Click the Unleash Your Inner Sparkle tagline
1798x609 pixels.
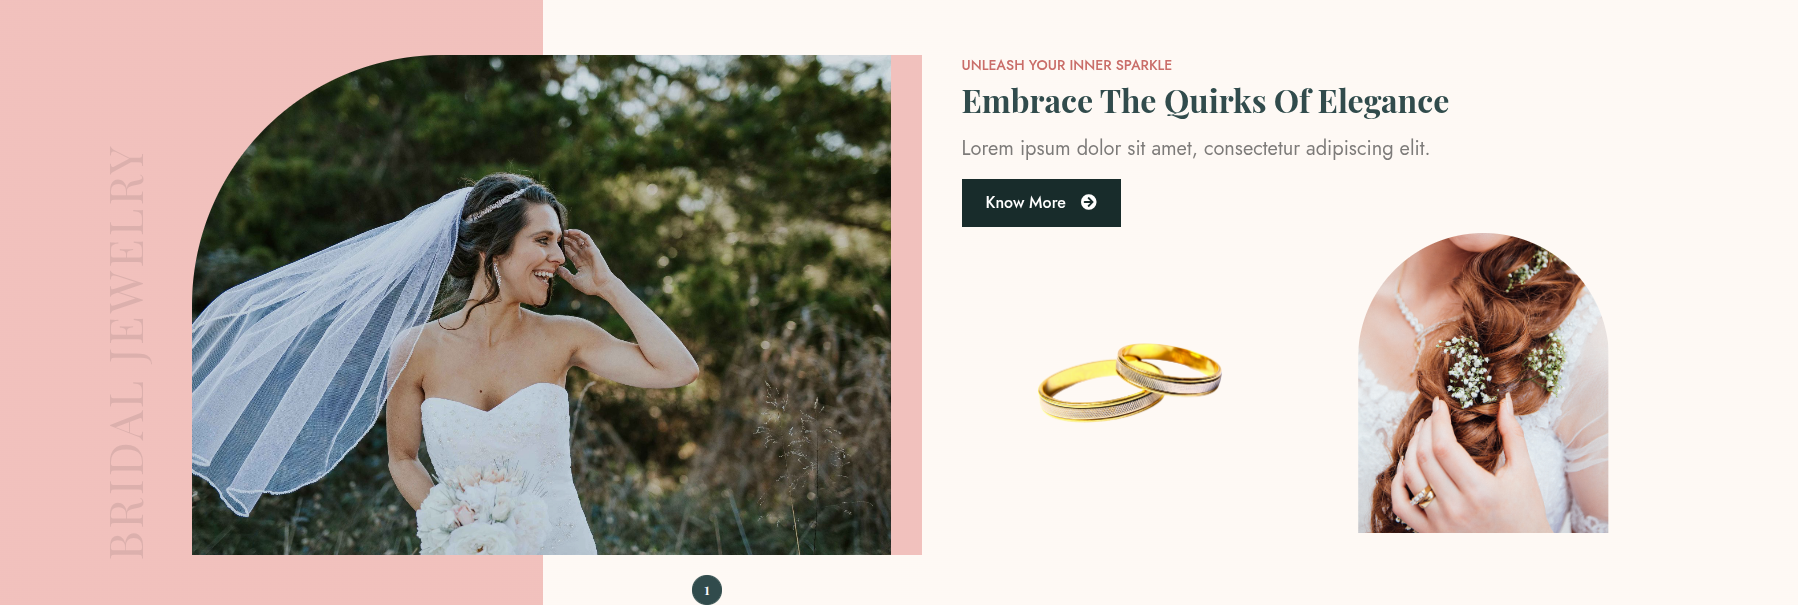(x=1066, y=65)
